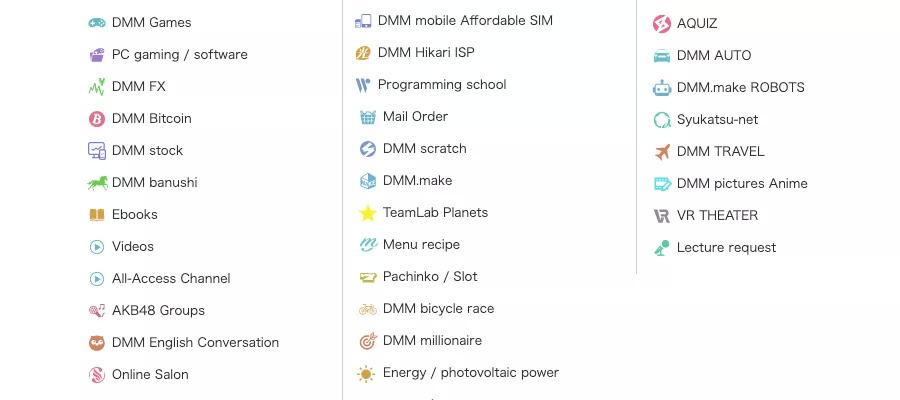Go to DMM pictures Anime
The width and height of the screenshot is (900, 400).
[x=742, y=183]
